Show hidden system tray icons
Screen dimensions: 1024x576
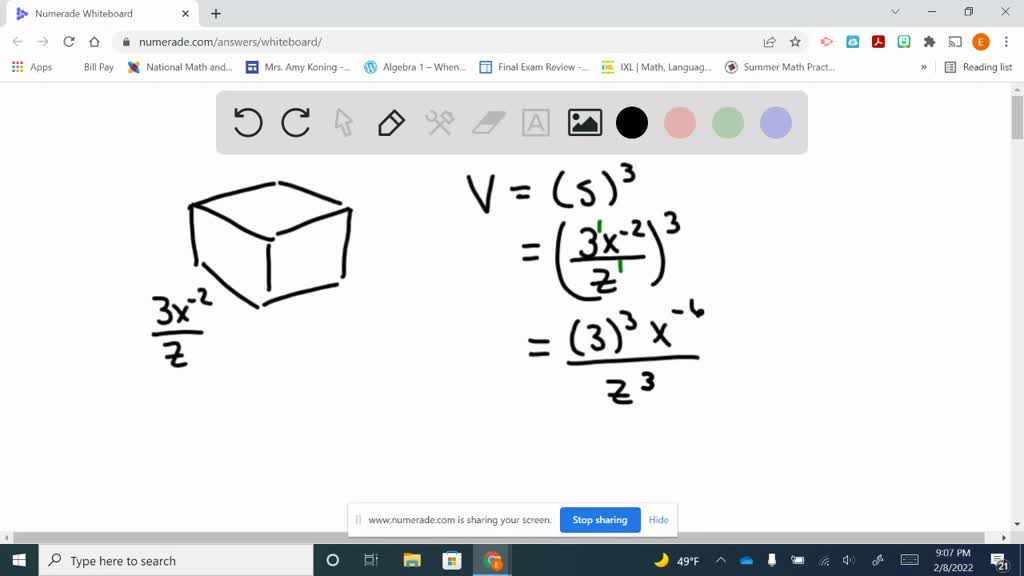click(719, 559)
